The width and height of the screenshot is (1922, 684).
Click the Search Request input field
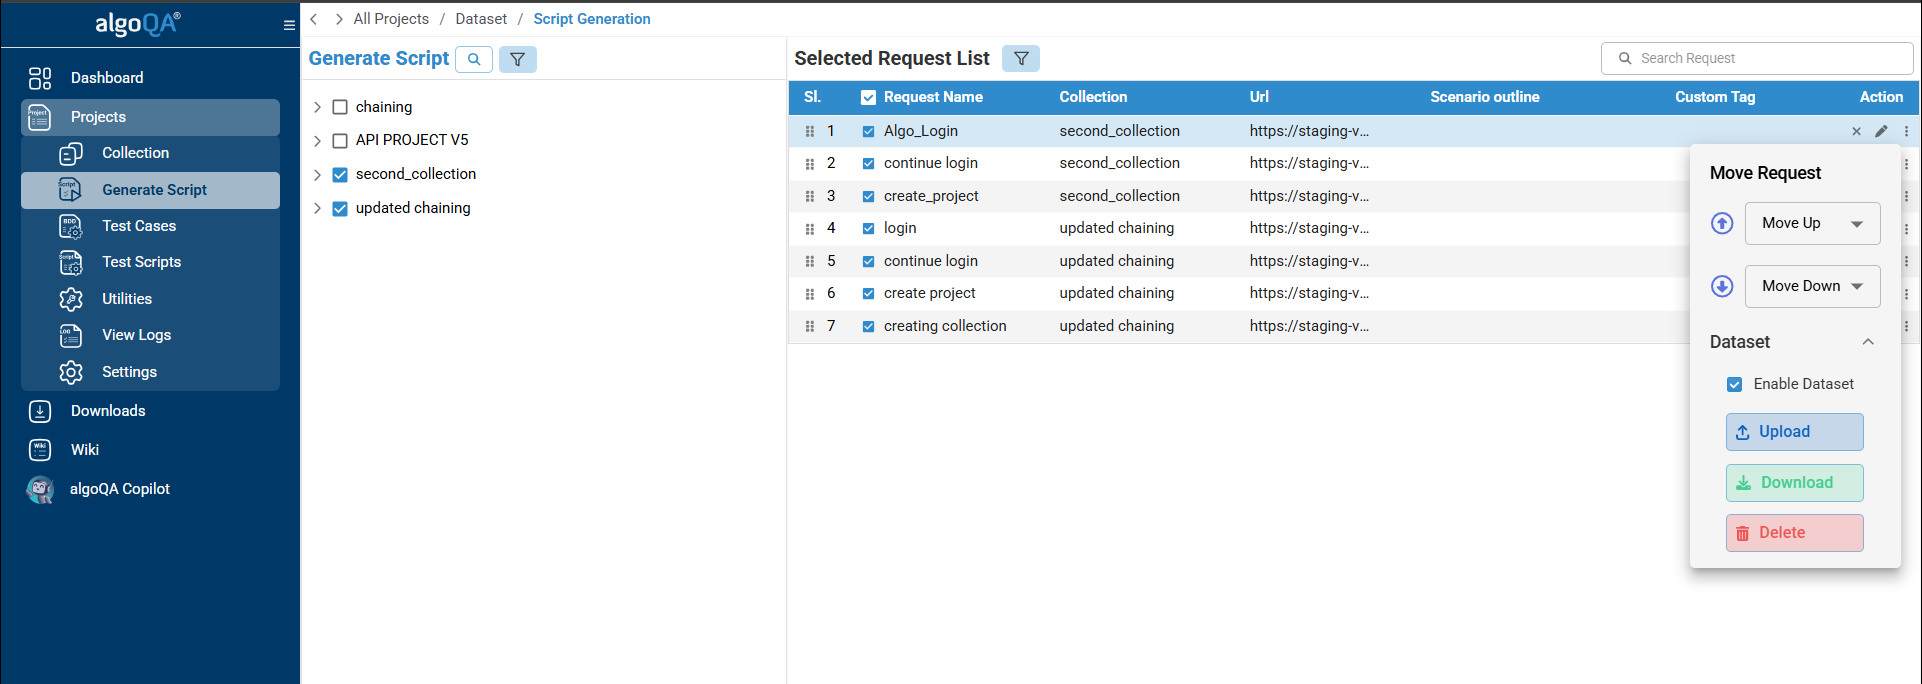[1757, 58]
